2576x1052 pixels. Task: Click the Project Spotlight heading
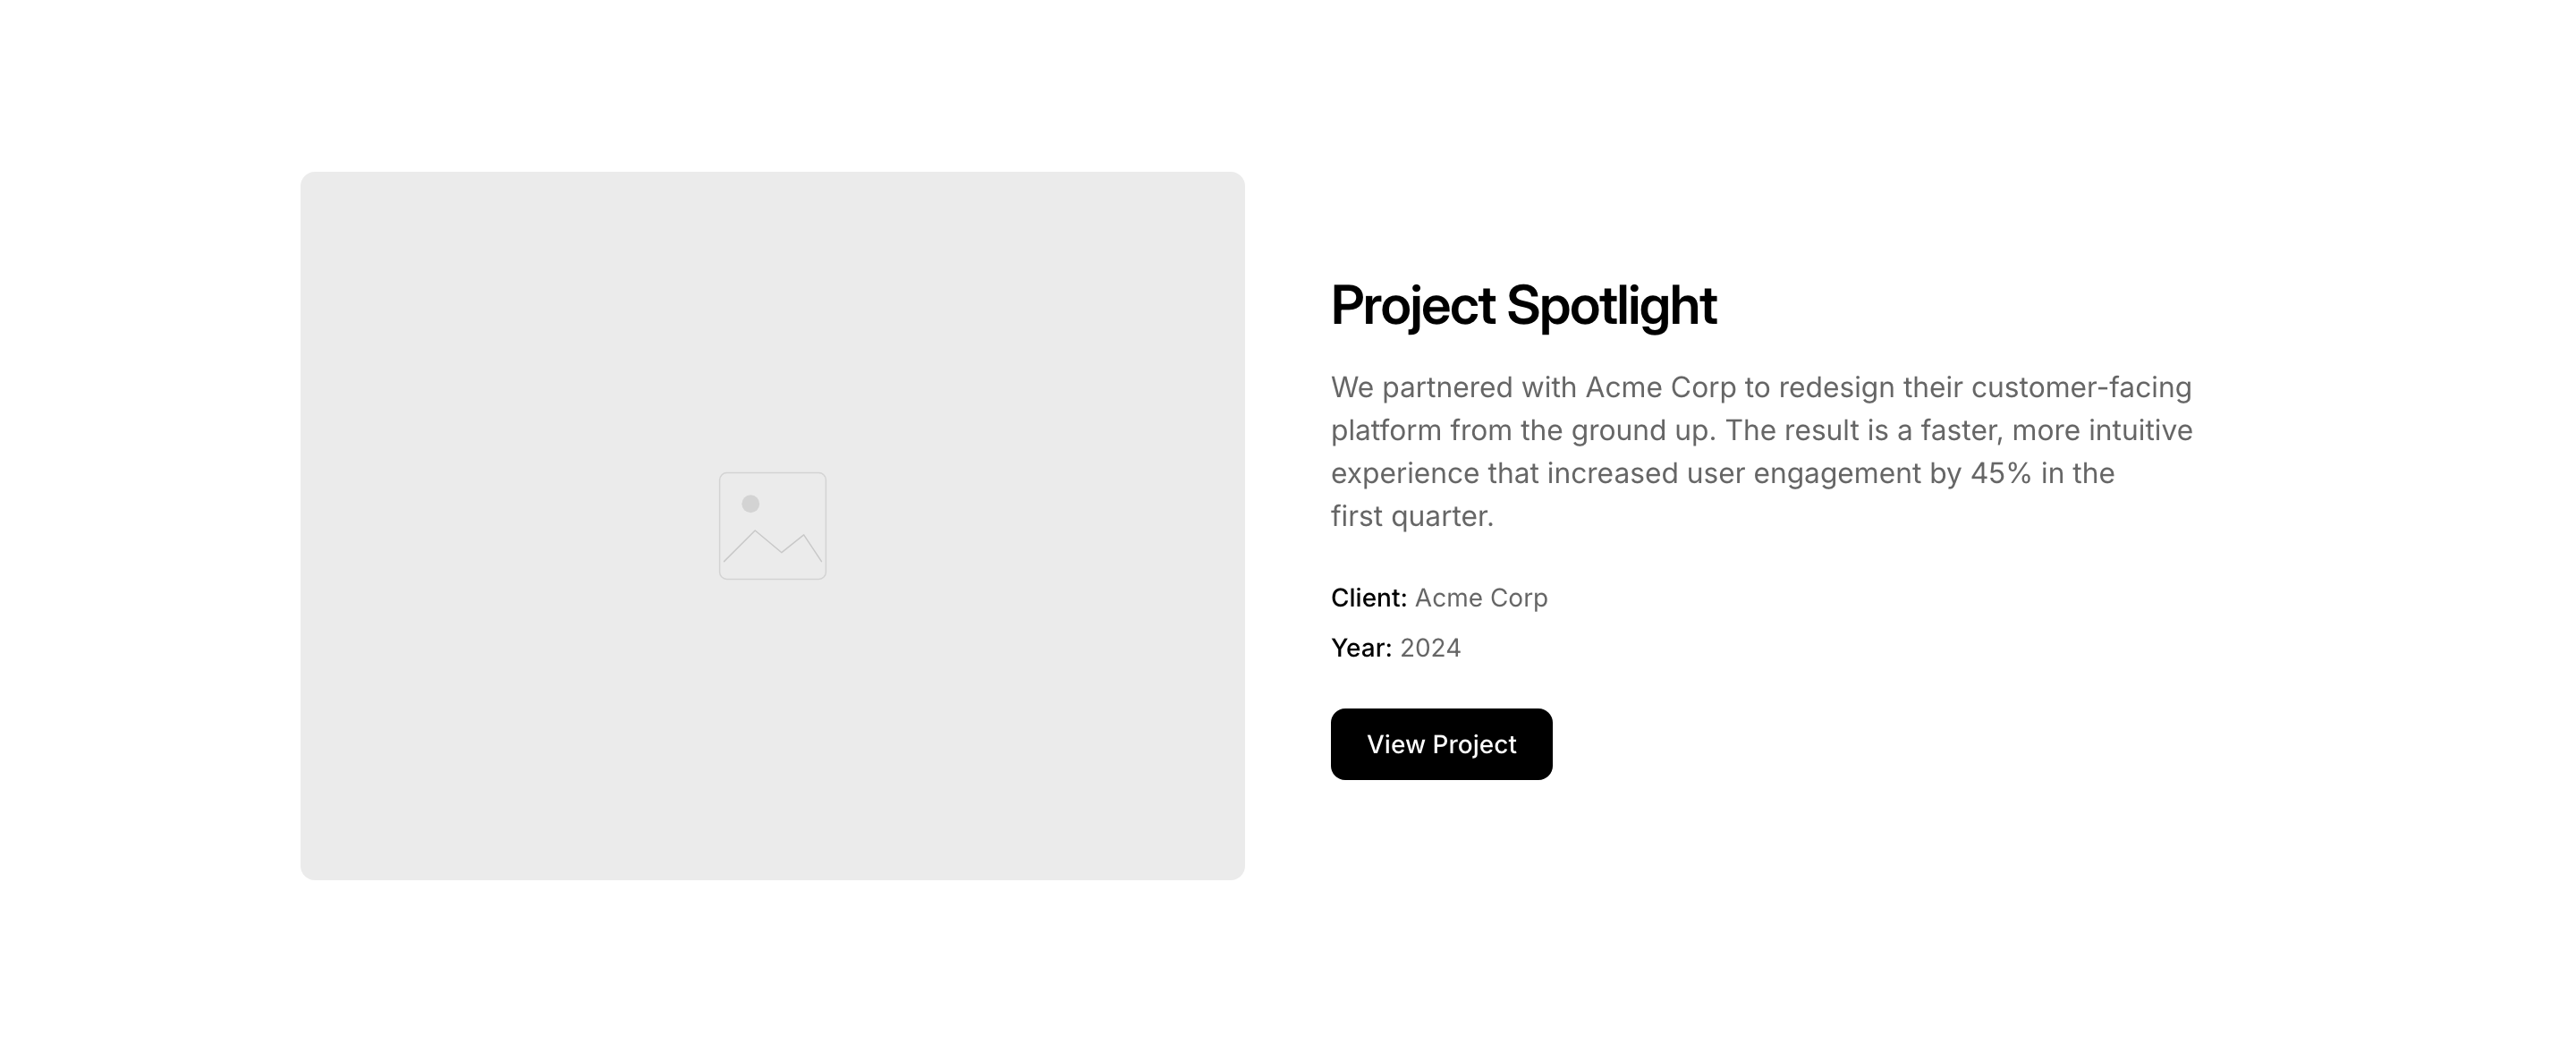coord(1523,305)
